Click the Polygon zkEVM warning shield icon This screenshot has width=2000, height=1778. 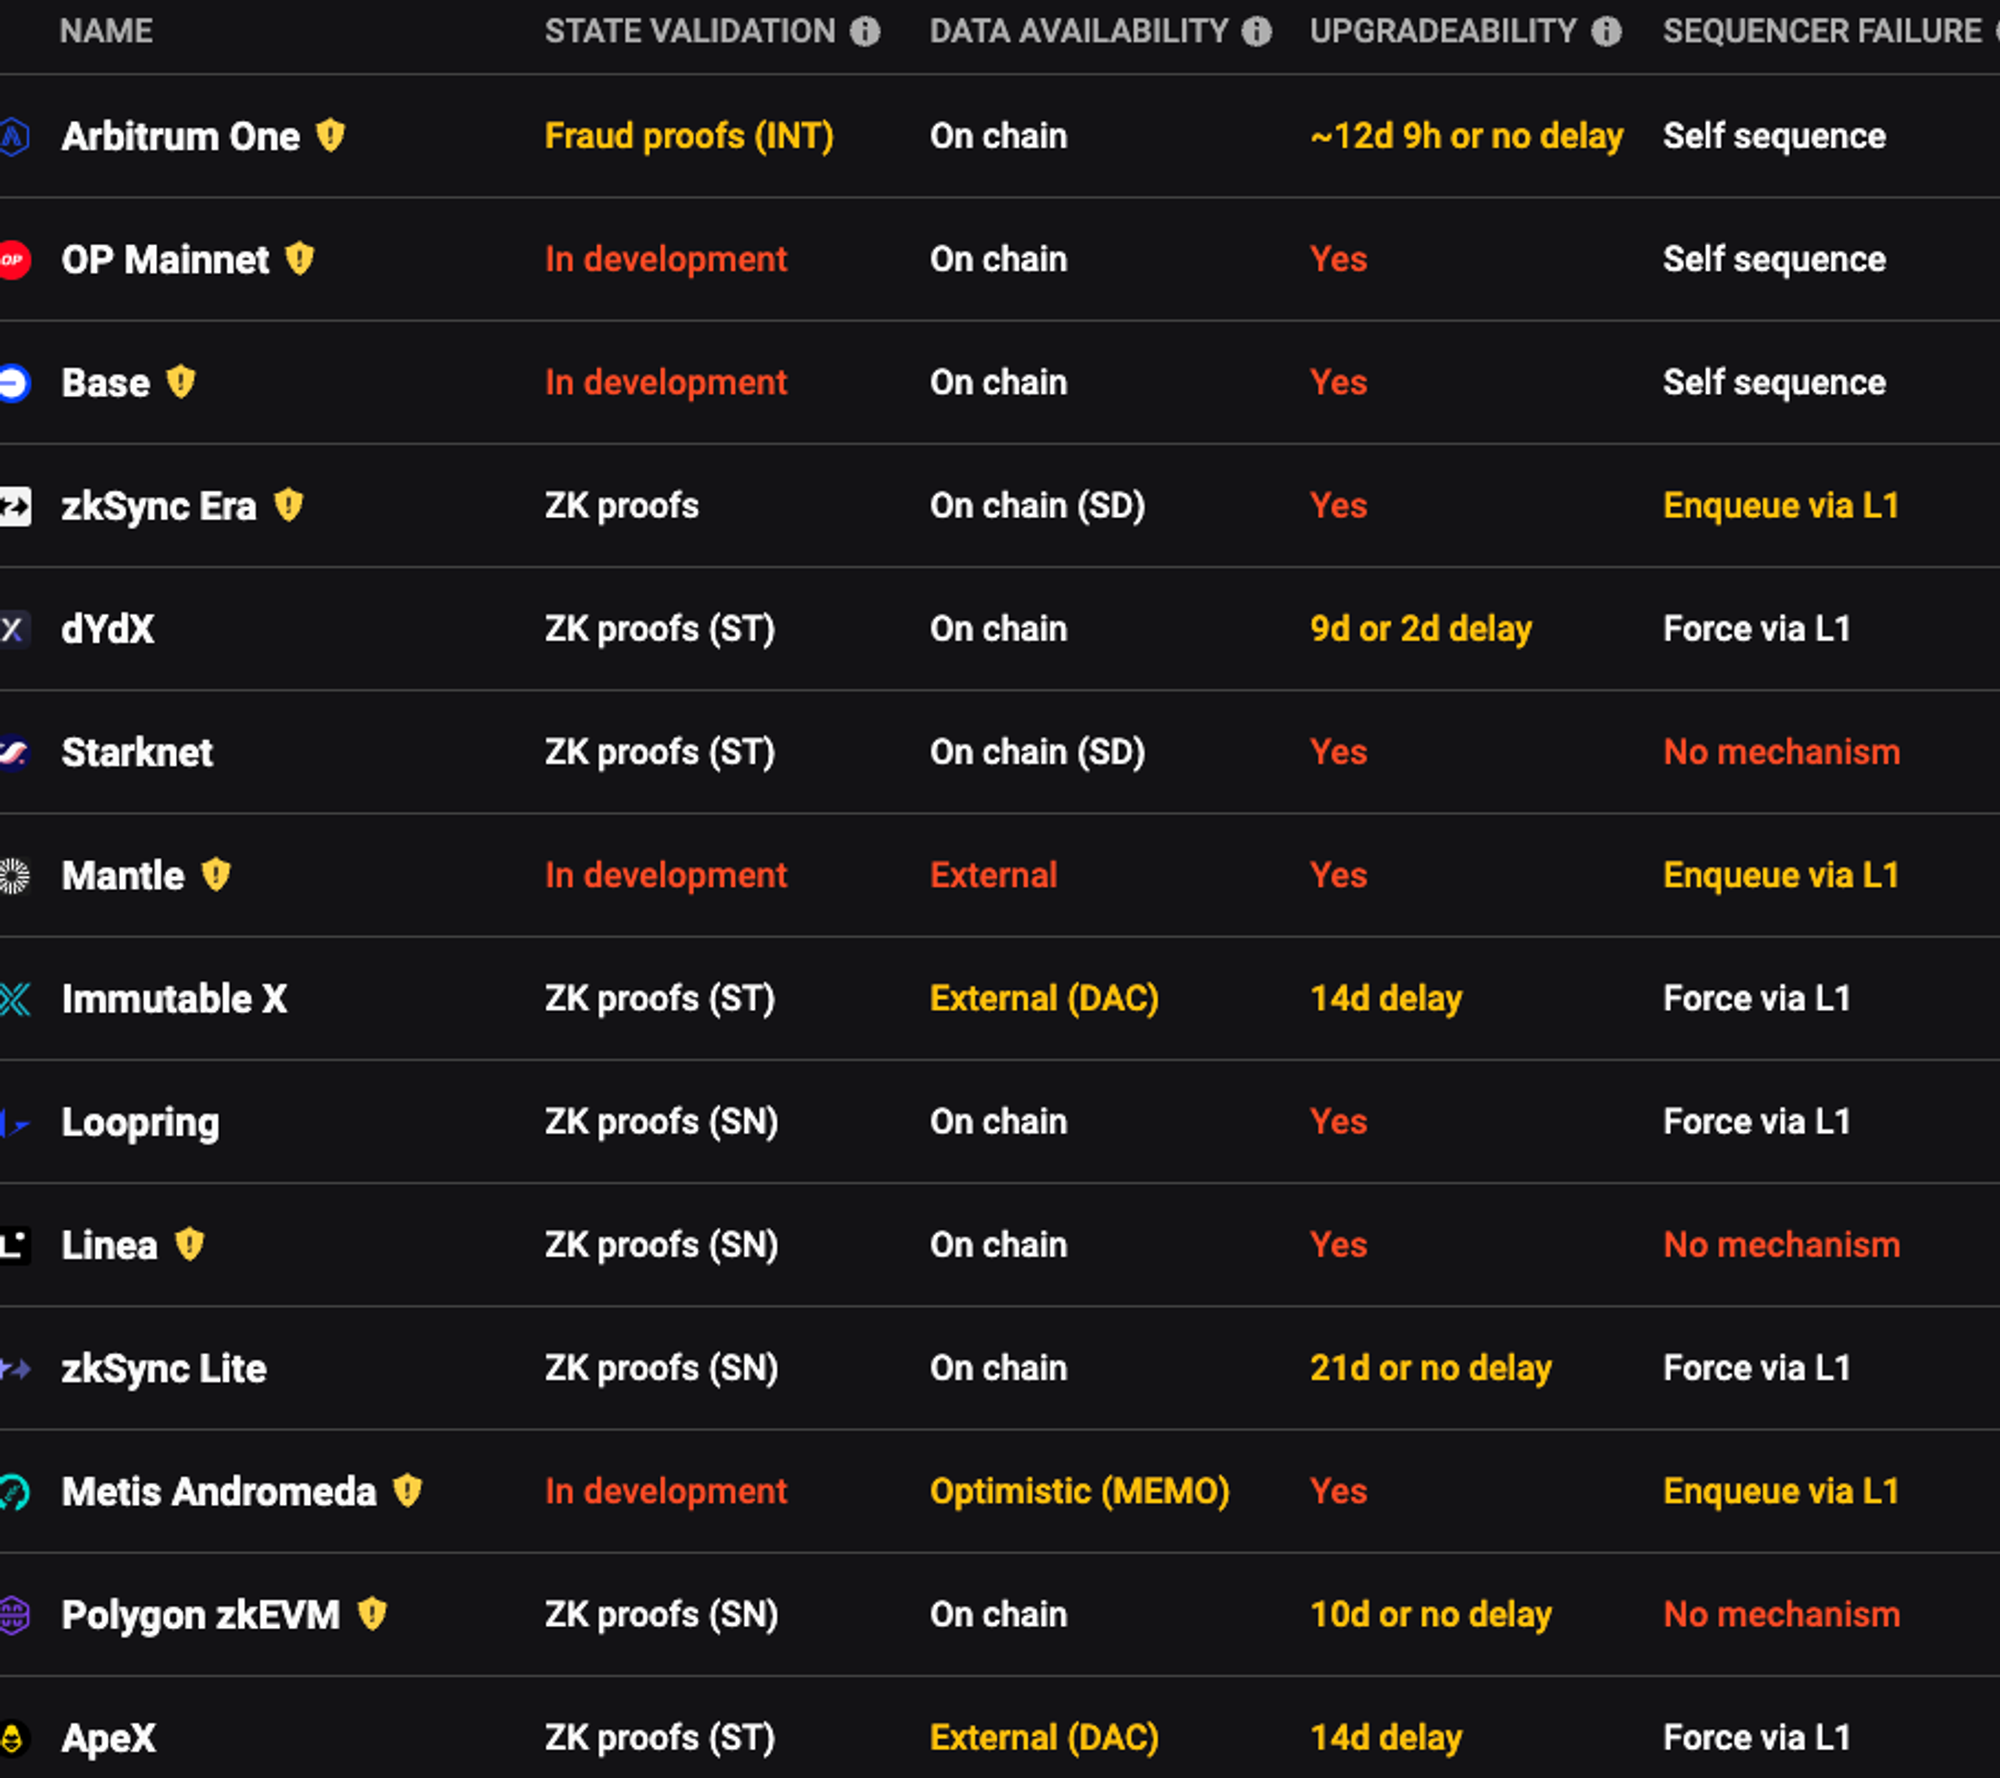(372, 1614)
